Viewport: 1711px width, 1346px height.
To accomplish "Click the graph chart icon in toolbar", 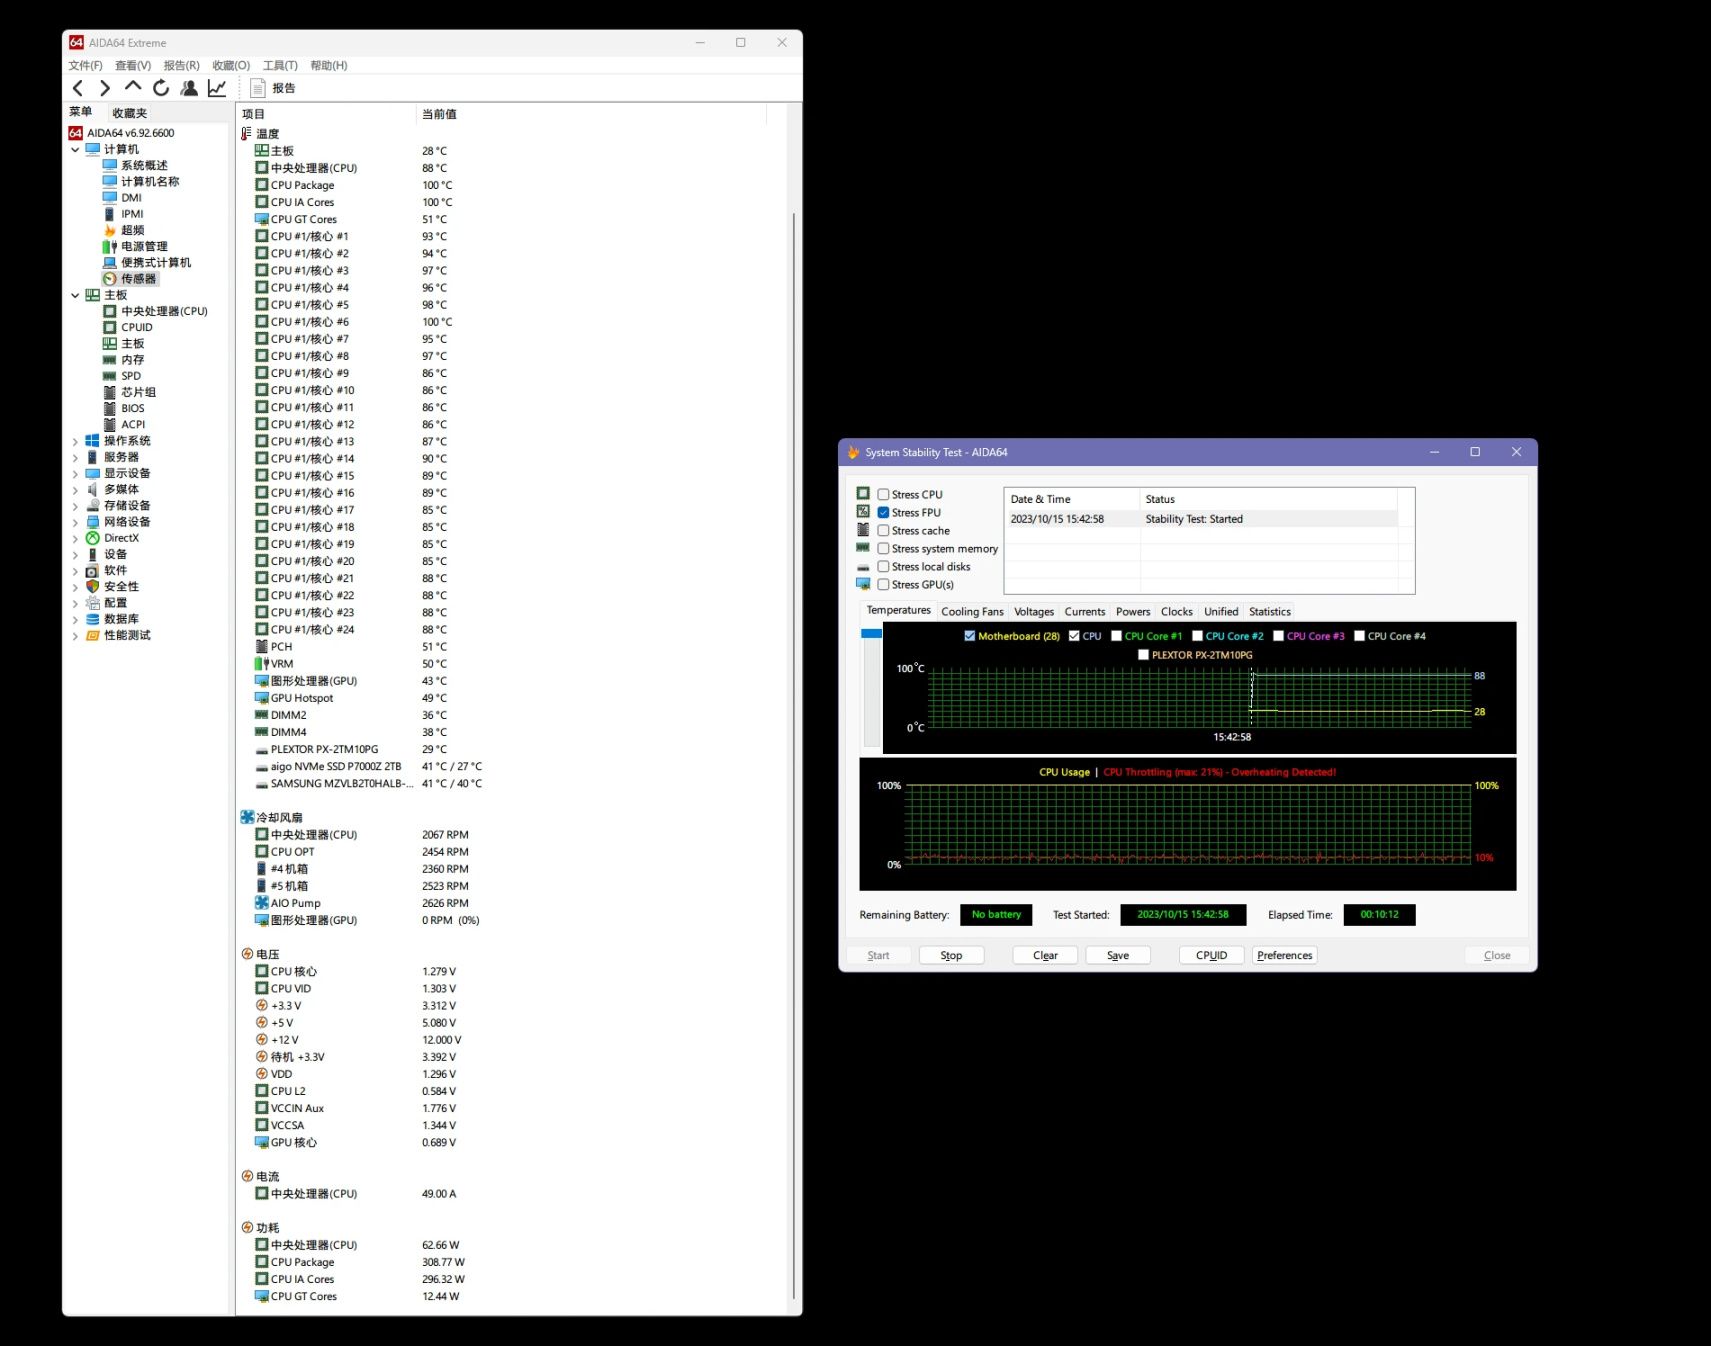I will click(x=217, y=88).
